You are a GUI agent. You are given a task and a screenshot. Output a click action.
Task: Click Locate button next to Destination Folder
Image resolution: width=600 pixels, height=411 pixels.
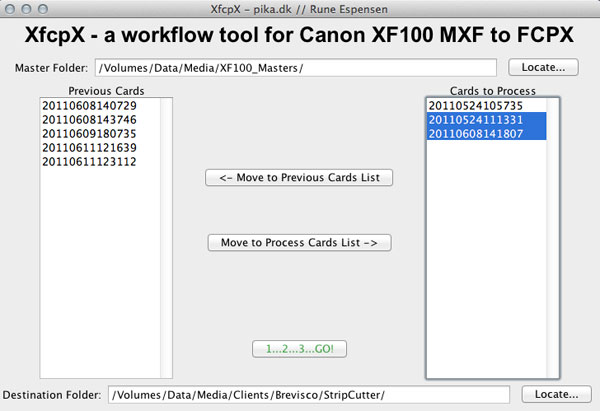click(x=556, y=394)
